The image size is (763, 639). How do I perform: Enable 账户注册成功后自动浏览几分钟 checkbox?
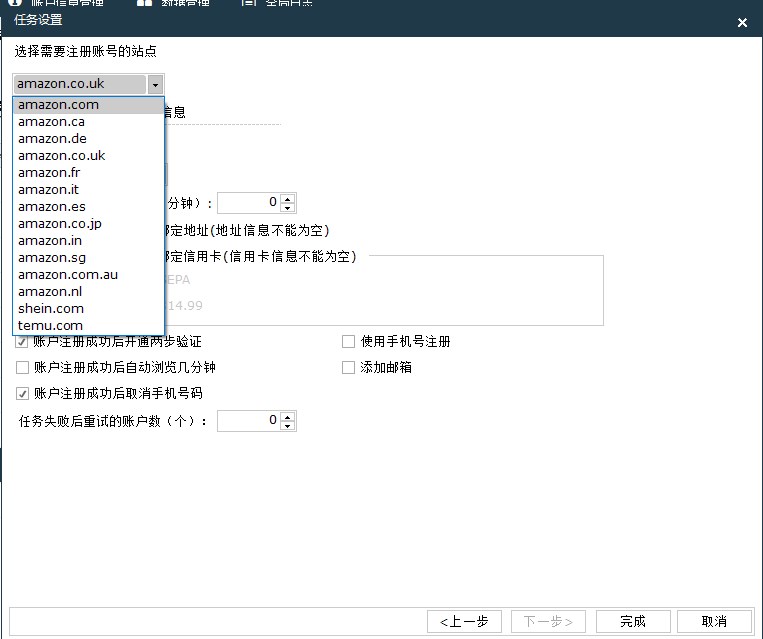coord(22,367)
